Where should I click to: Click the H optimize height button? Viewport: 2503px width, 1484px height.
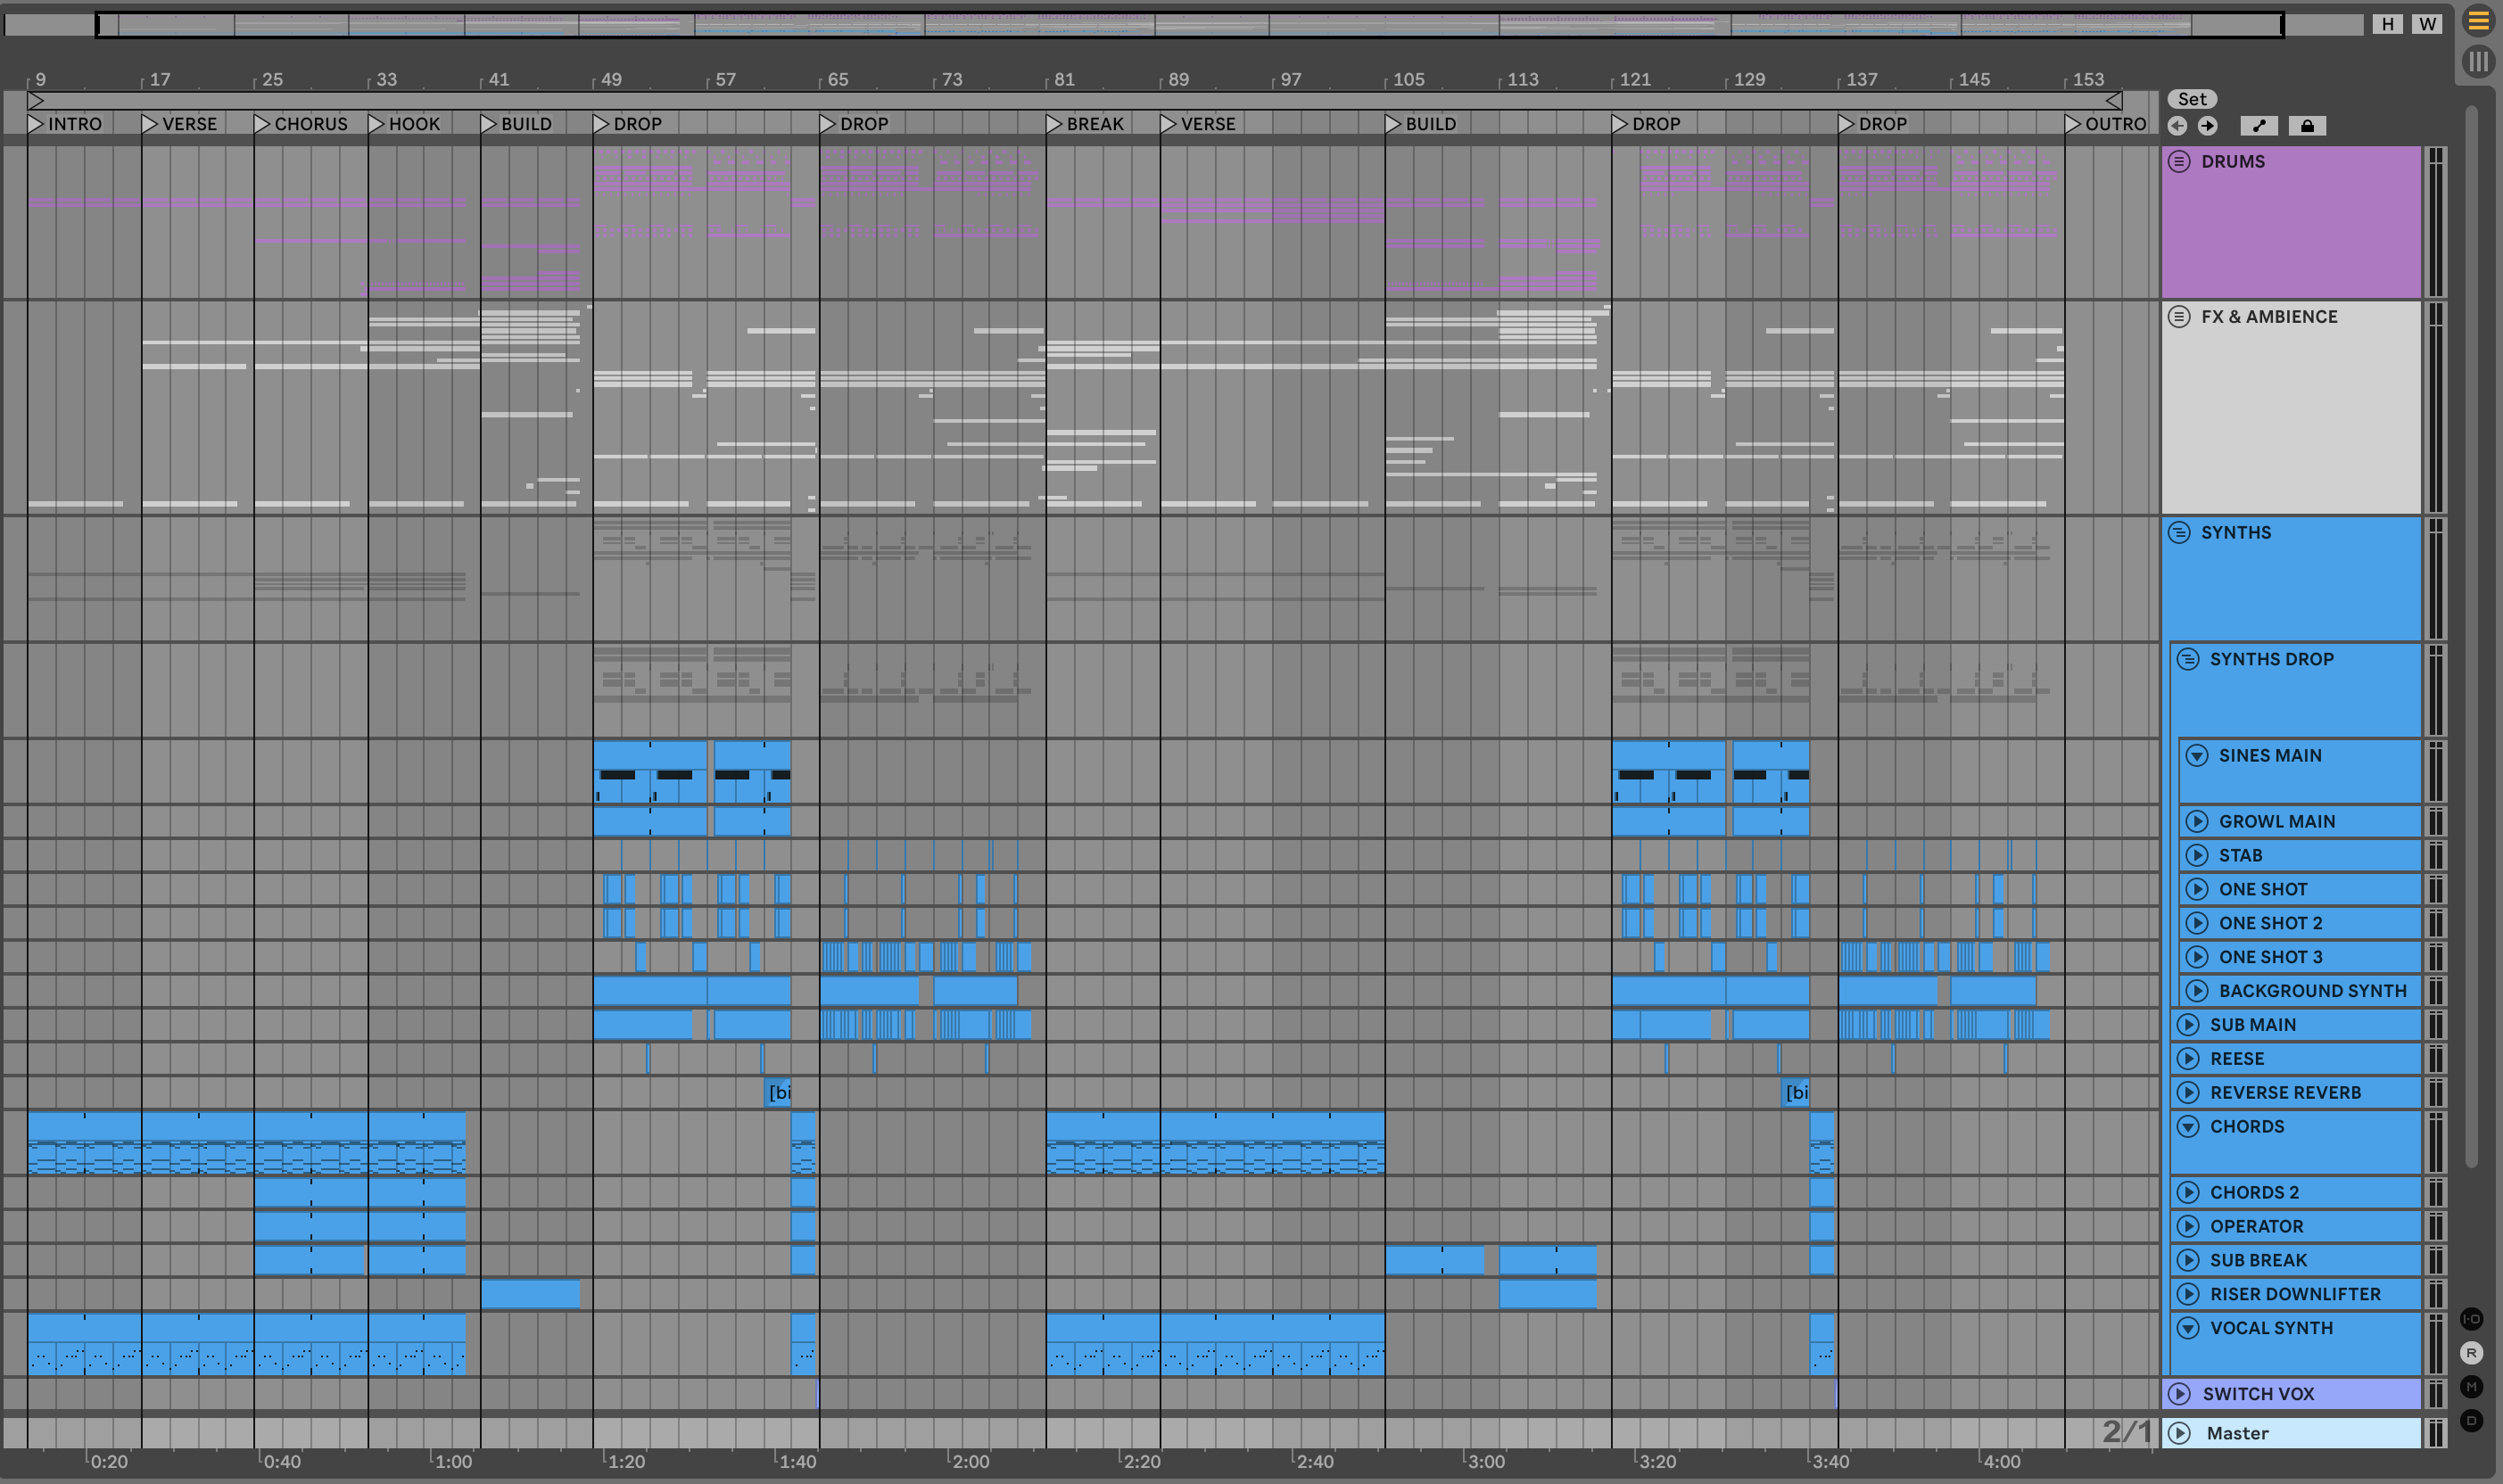[2387, 24]
